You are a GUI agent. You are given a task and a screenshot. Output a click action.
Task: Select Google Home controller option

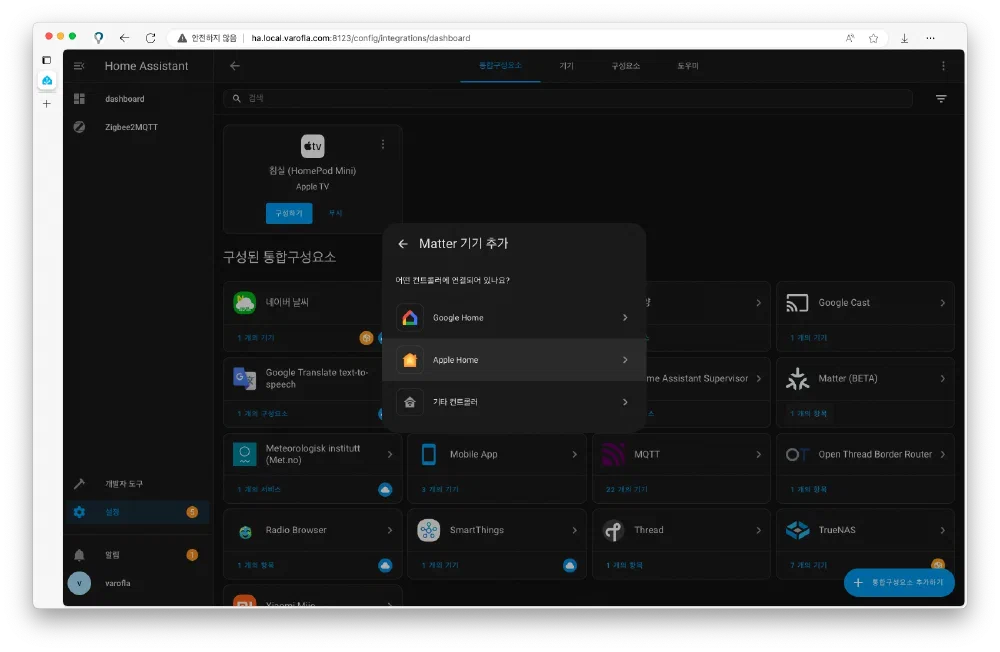[513, 318]
